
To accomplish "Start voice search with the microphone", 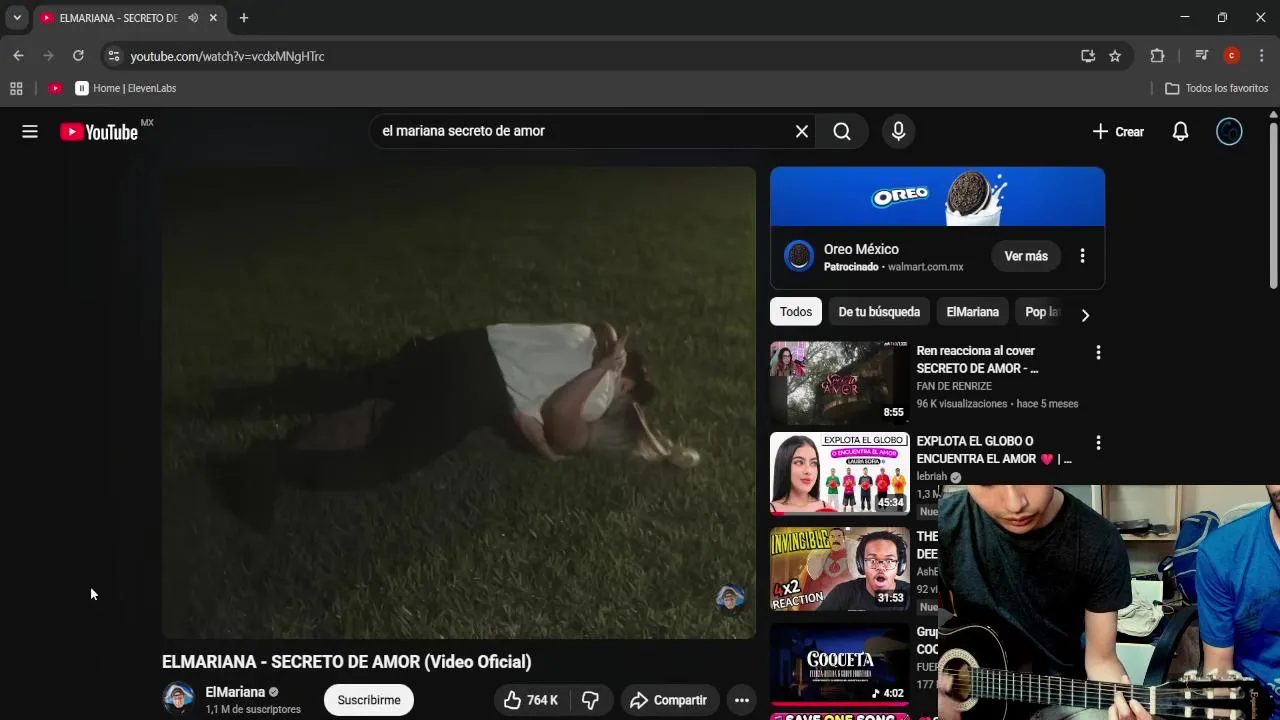I will coord(898,132).
